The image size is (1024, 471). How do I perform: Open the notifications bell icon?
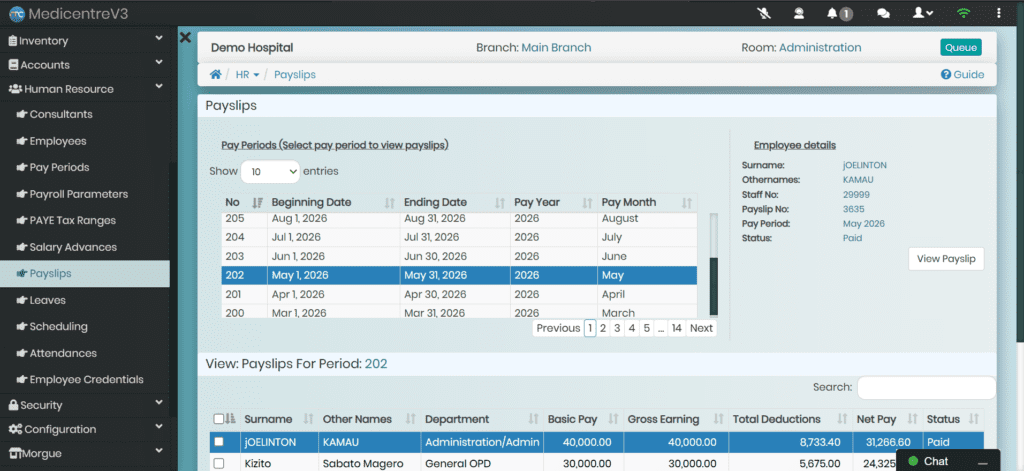point(832,13)
